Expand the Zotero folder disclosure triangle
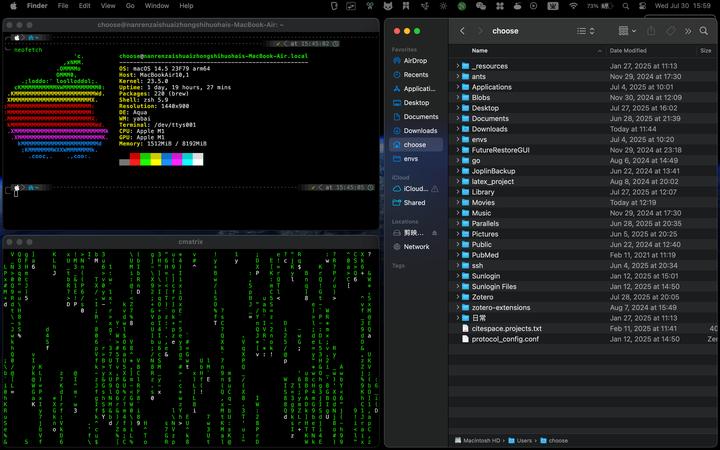Viewport: 720px width, 450px height. (457, 297)
